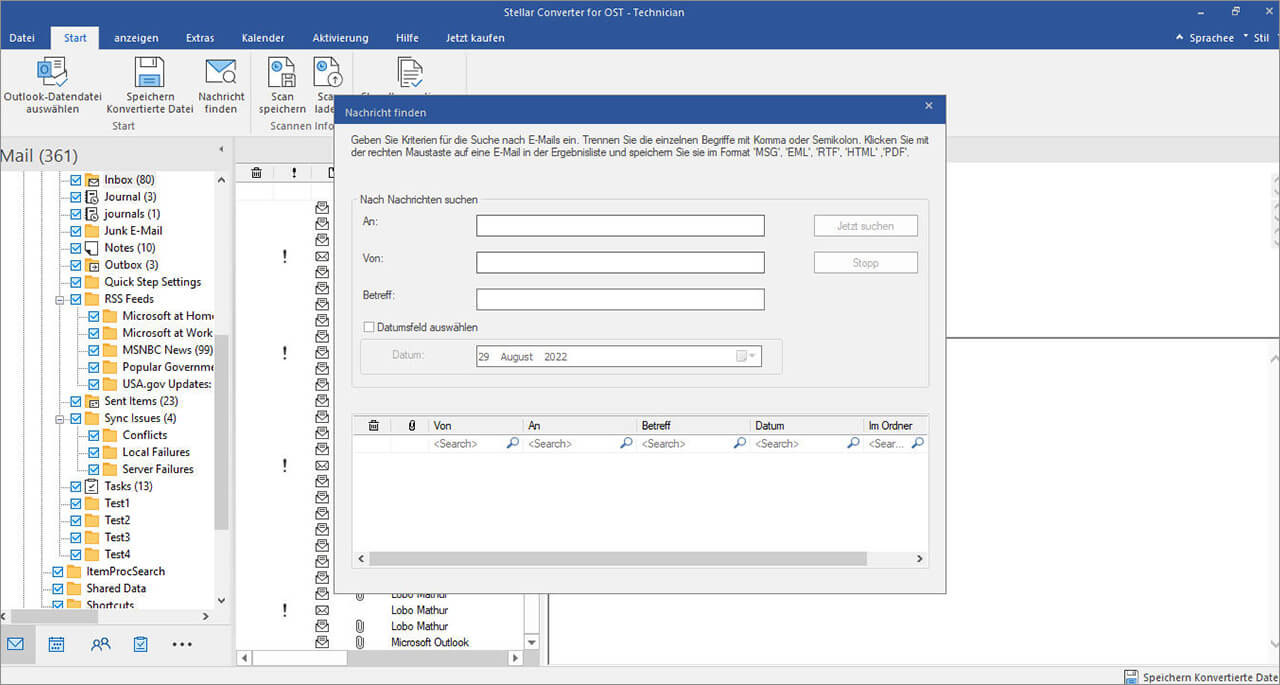1280x685 pixels.
Task: Click the trash column header in the results grid
Action: tap(373, 425)
